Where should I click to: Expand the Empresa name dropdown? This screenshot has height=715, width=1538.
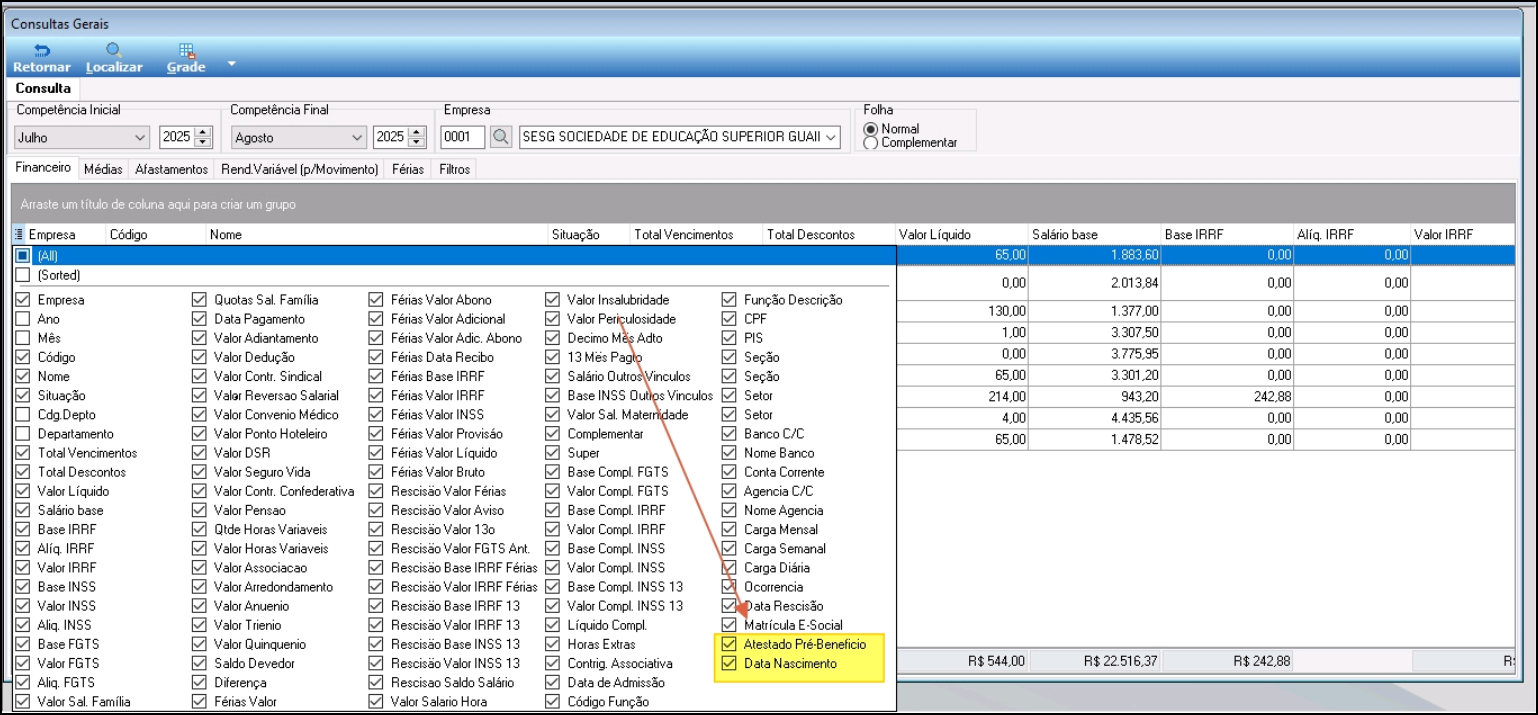(830, 137)
